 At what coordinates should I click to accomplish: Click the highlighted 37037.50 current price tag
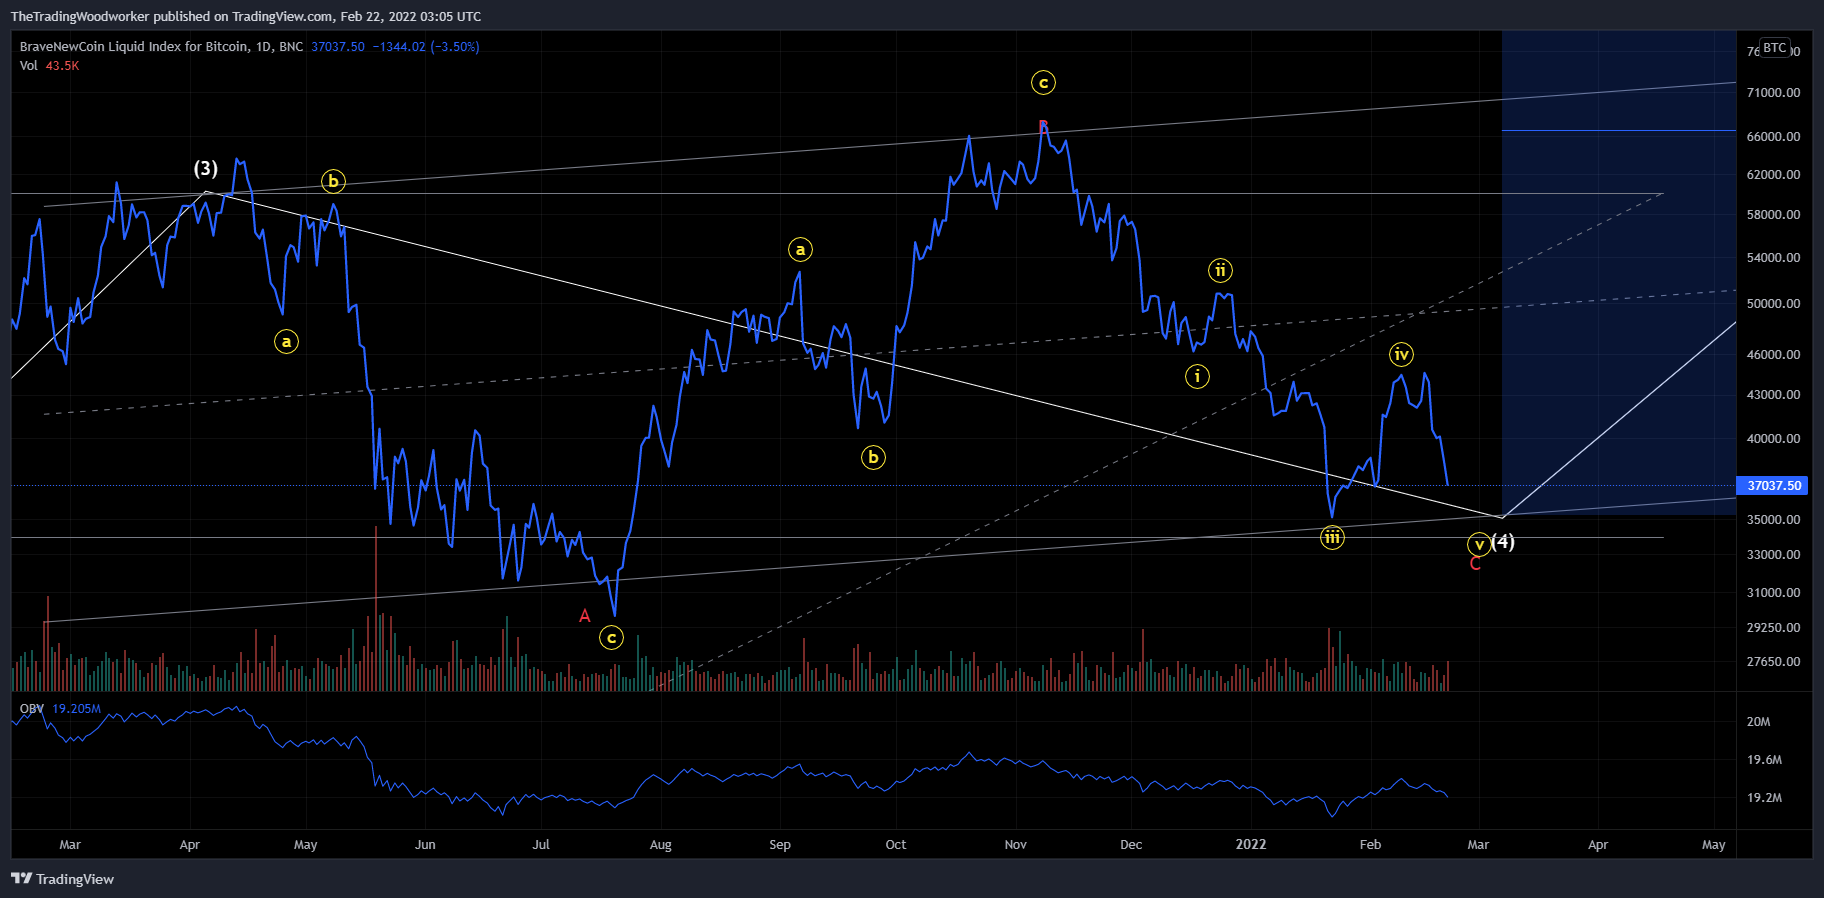[x=1772, y=485]
